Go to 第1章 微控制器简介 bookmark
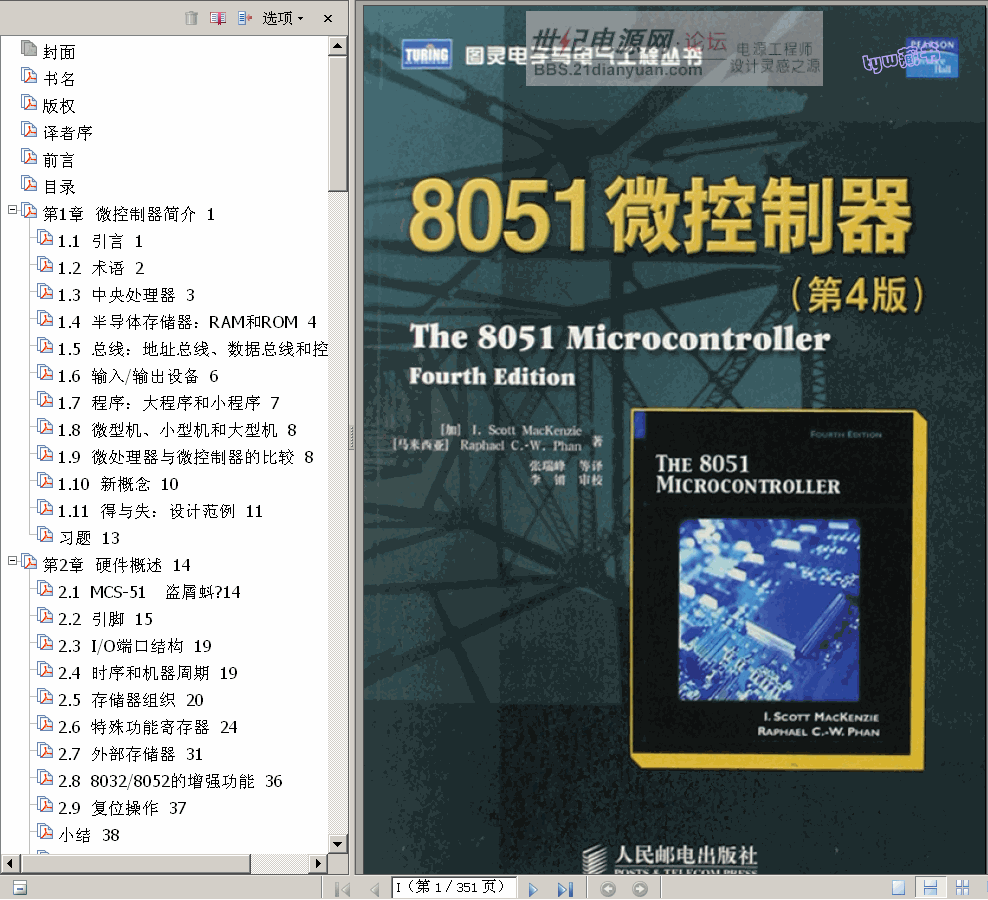 [x=129, y=214]
